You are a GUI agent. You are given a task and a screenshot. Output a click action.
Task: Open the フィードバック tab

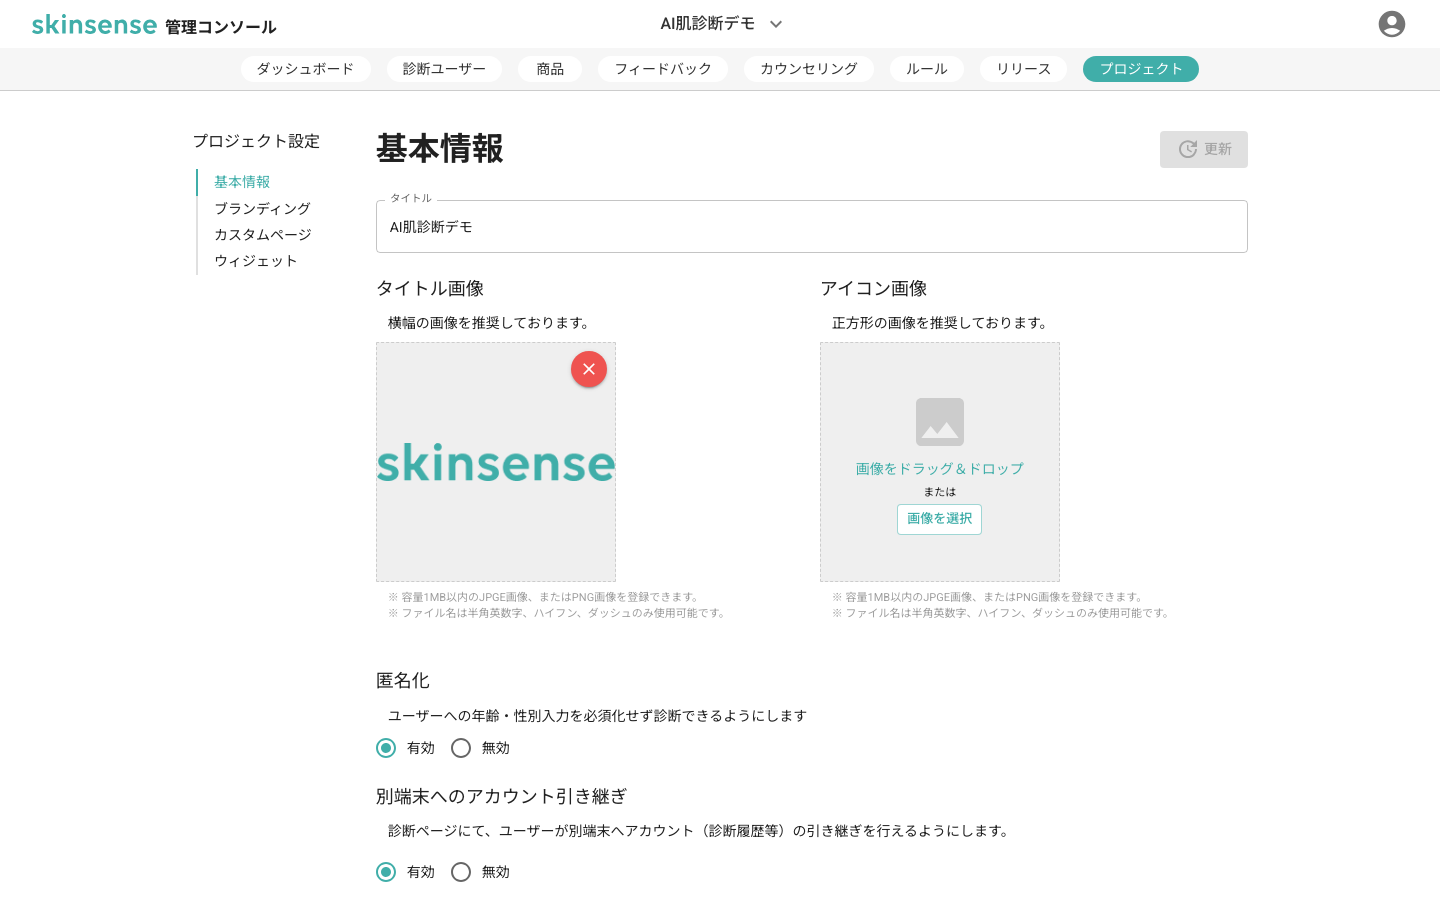point(663,69)
